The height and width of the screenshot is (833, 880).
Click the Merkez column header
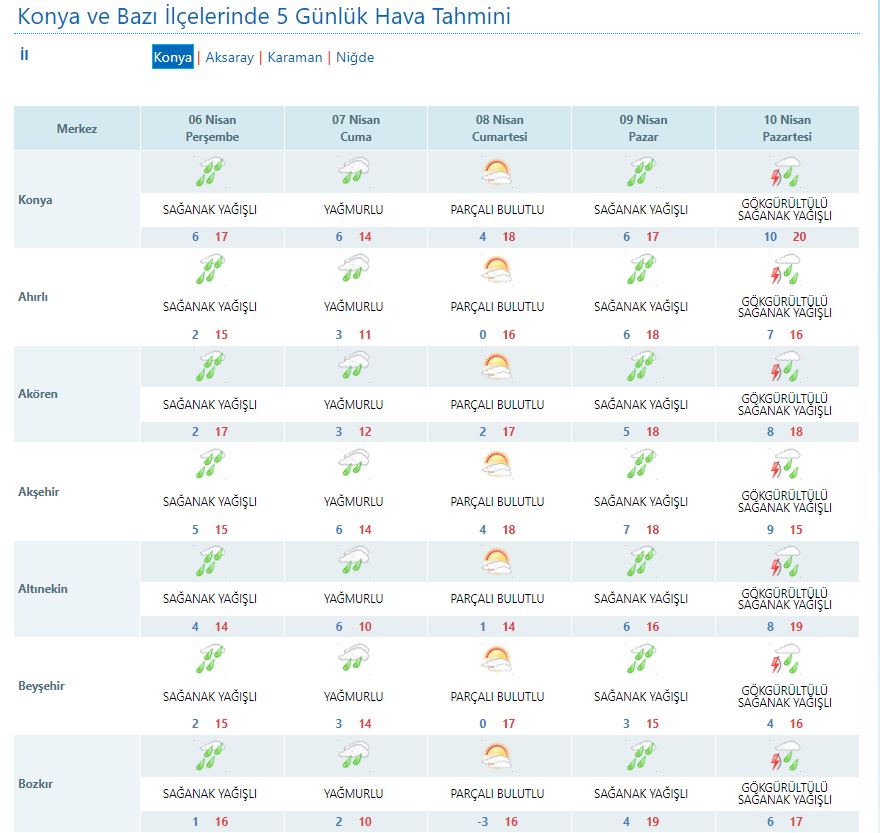[x=77, y=129]
